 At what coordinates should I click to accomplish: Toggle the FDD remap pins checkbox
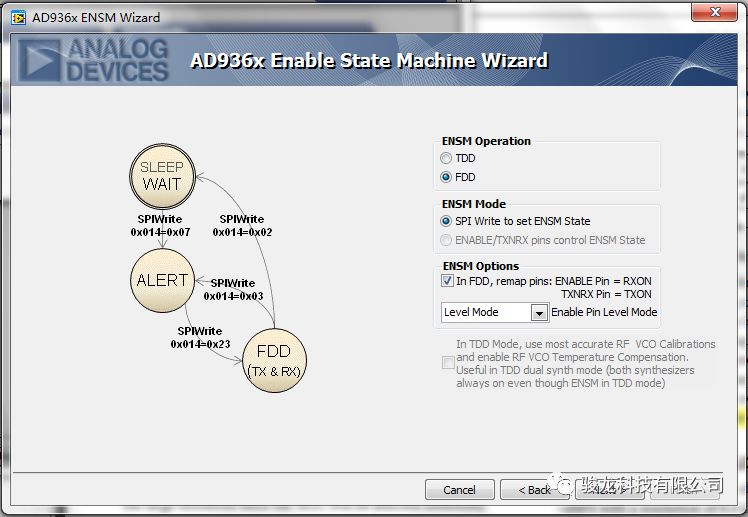coord(448,282)
